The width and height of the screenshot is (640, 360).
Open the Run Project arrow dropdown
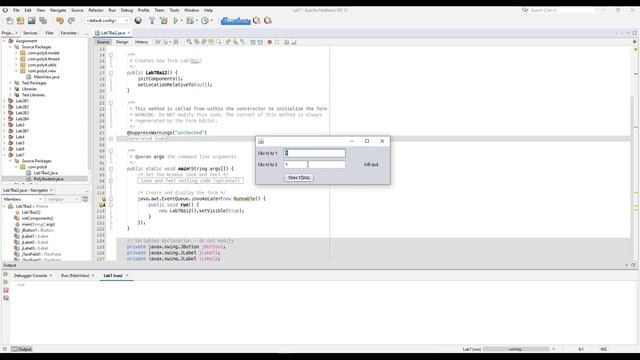[x=182, y=20]
